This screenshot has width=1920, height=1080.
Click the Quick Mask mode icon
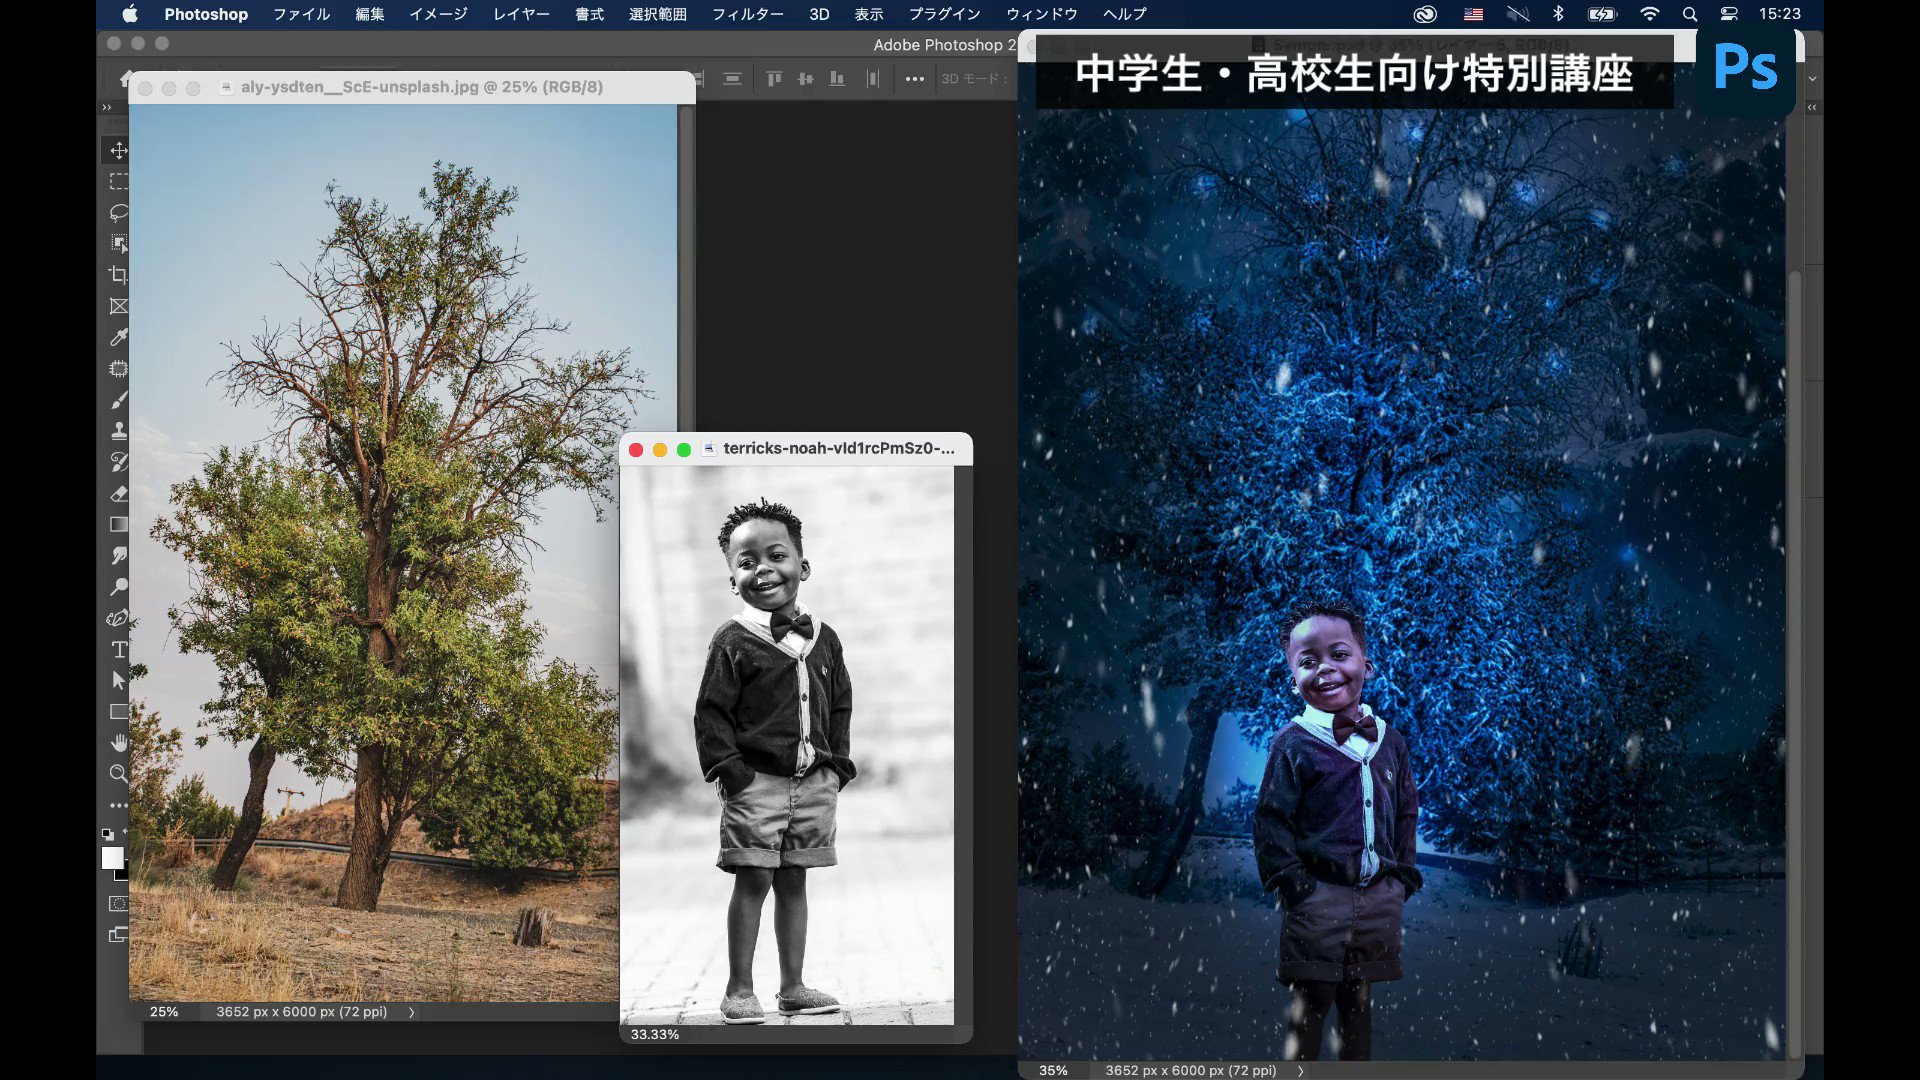tap(118, 903)
